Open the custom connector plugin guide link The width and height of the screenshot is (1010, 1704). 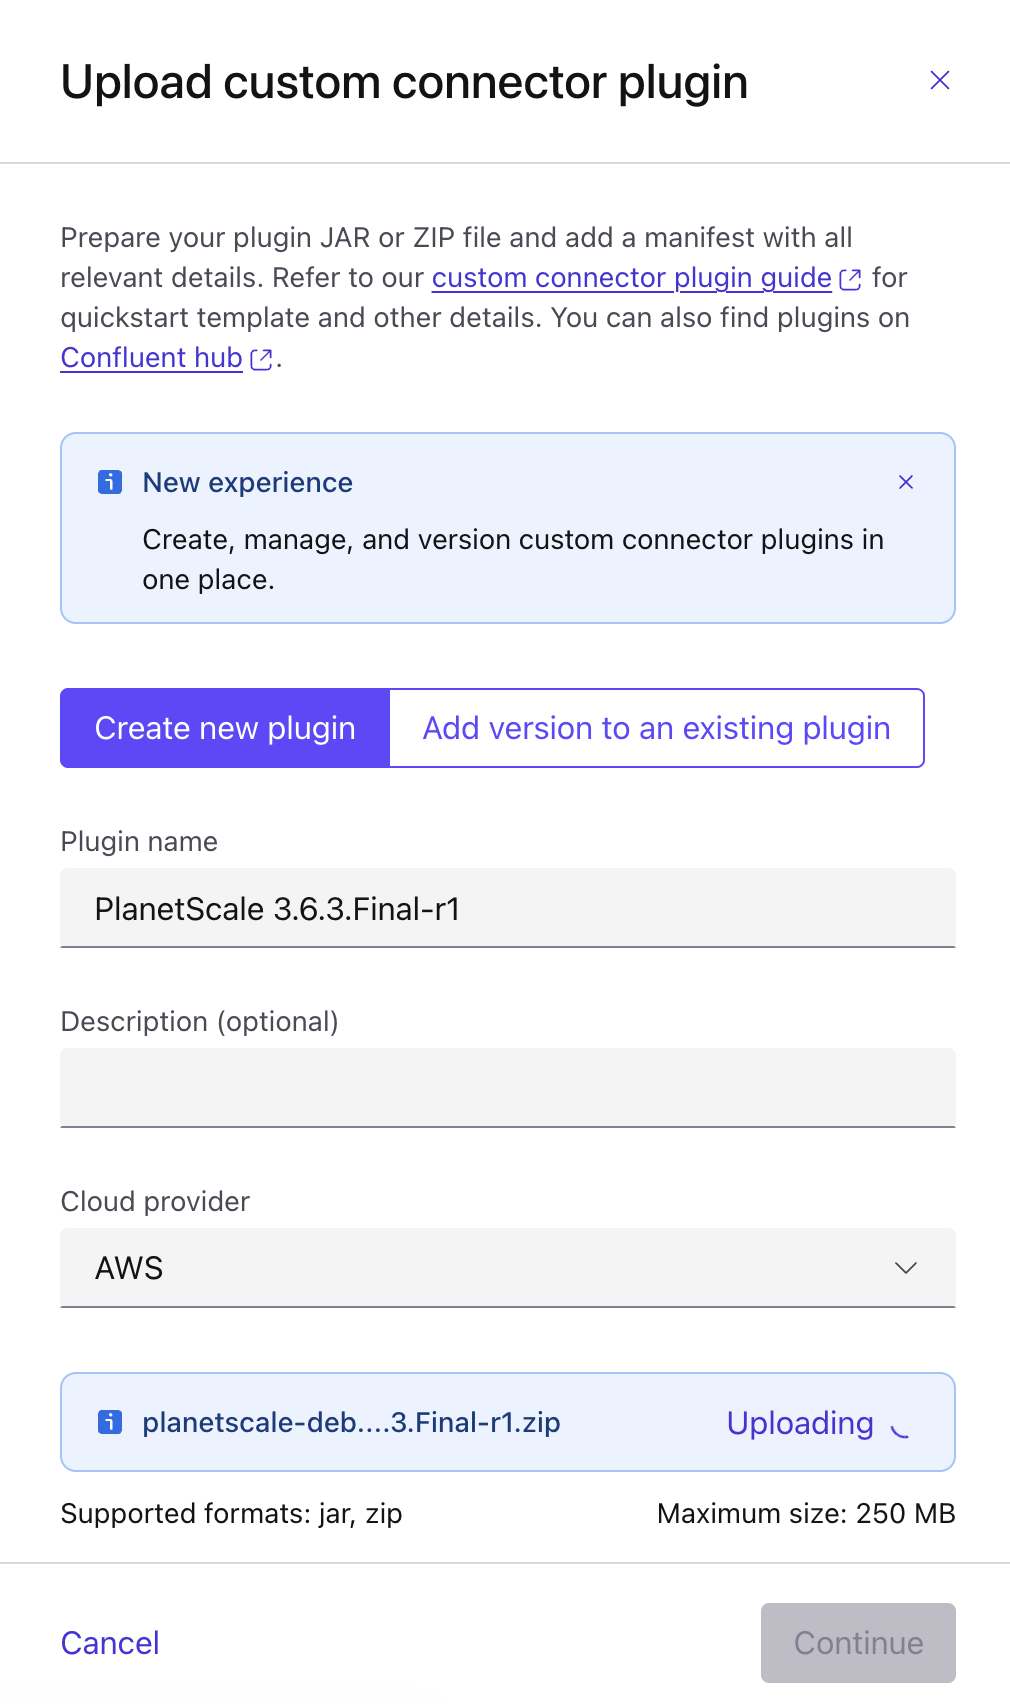(632, 277)
